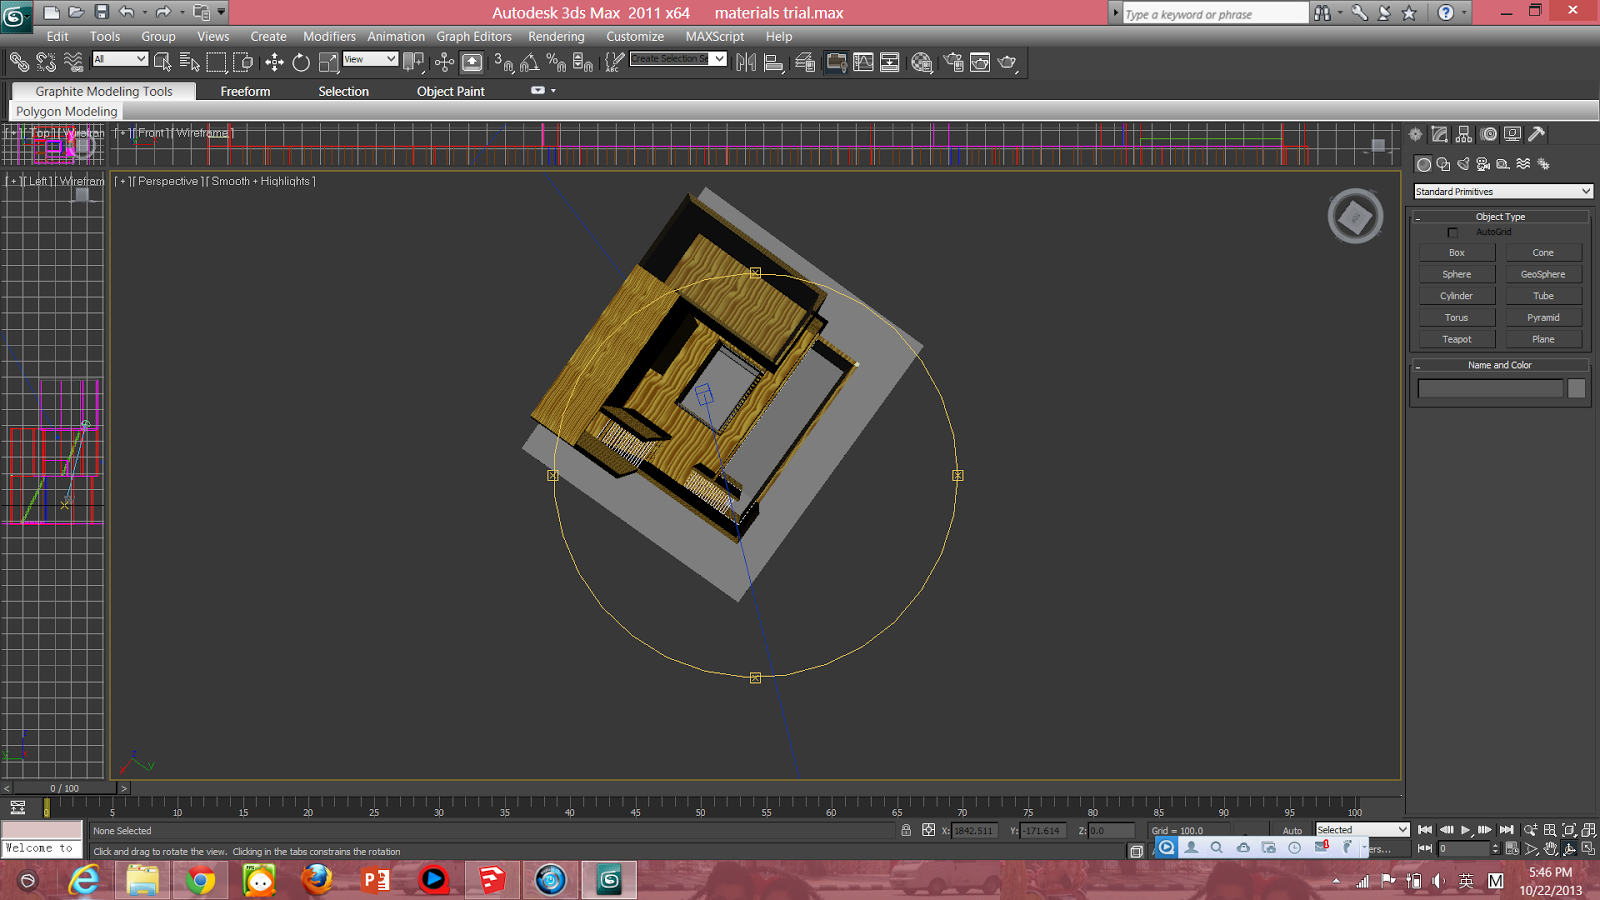This screenshot has height=900, width=1600.
Task: Open the Rendering menu
Action: click(x=556, y=36)
